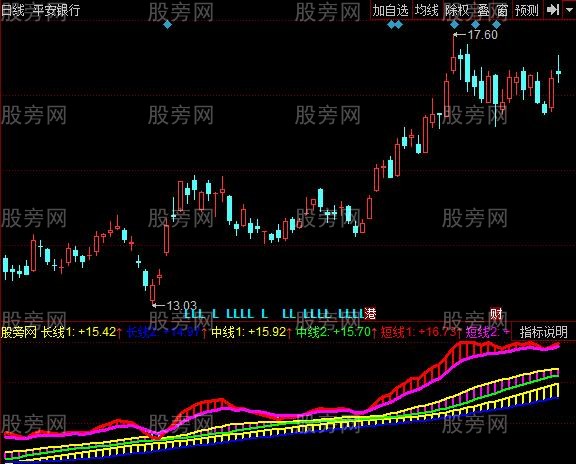The image size is (576, 464).
Task: Click the 13.03 low price label
Action: point(182,306)
